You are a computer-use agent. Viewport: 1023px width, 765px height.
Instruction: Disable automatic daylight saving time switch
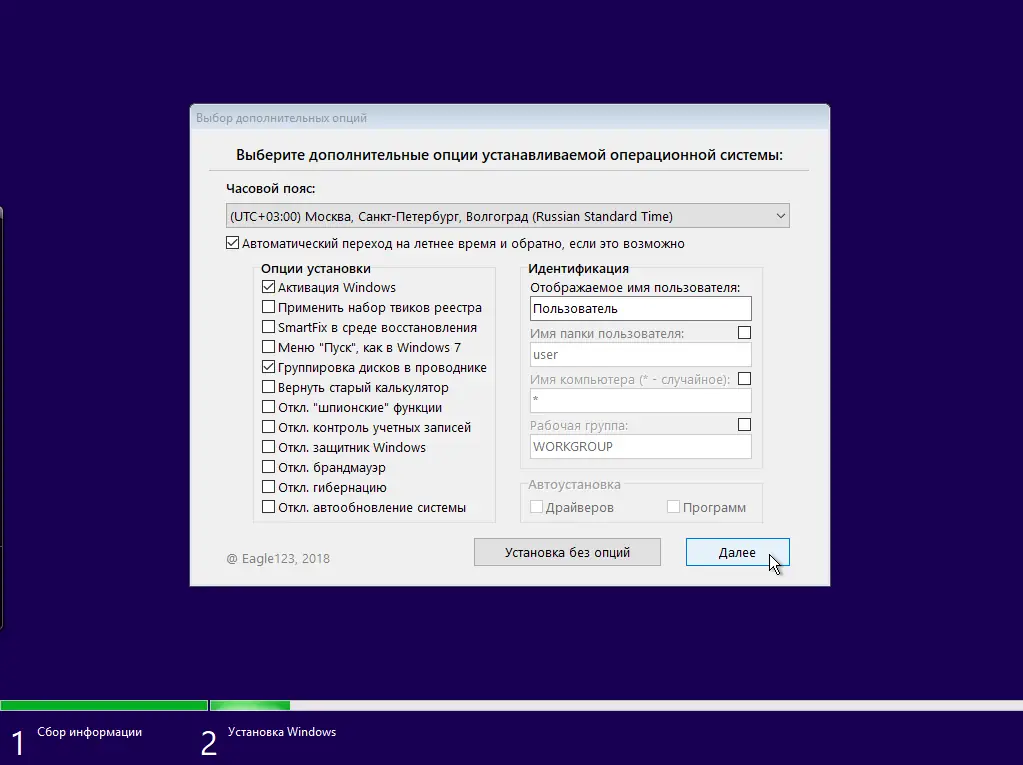click(231, 242)
